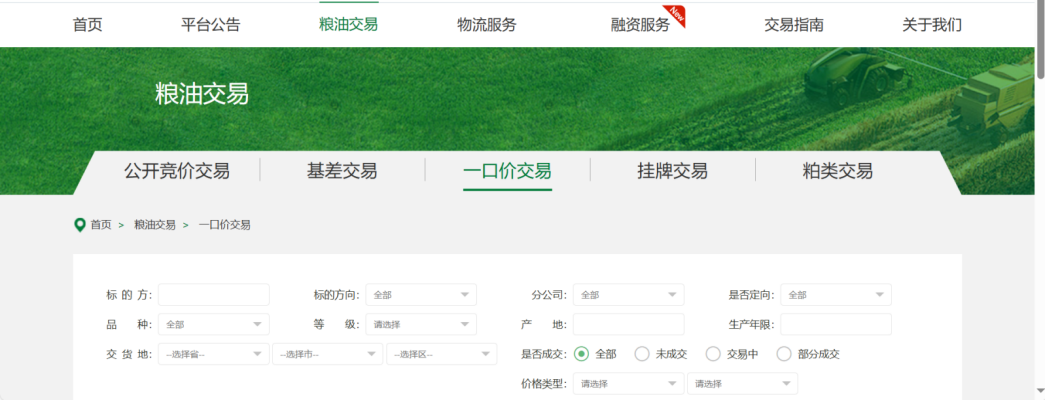
Task: Choose the 交易中 radio button
Action: [x=713, y=354]
